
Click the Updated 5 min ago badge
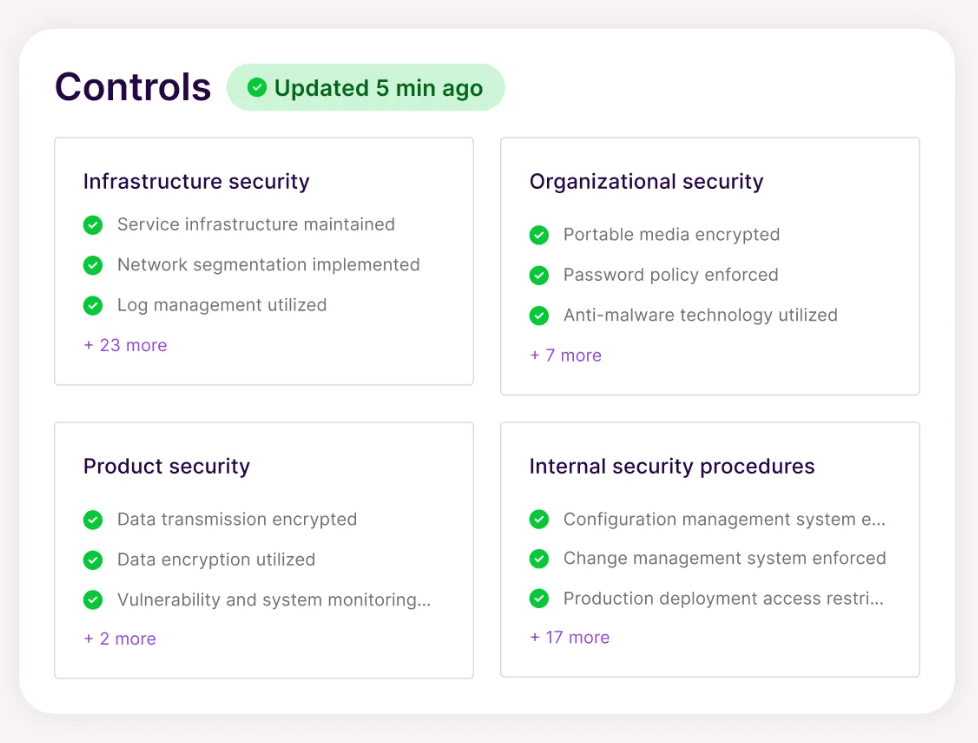pyautogui.click(x=366, y=88)
